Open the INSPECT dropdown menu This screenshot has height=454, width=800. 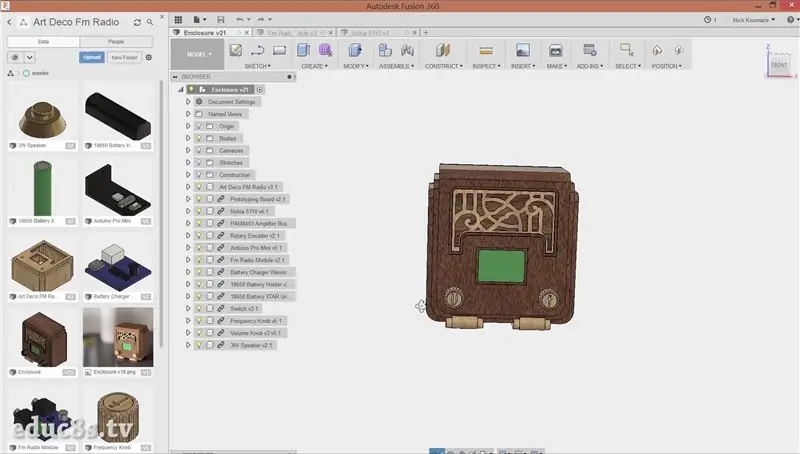486,66
